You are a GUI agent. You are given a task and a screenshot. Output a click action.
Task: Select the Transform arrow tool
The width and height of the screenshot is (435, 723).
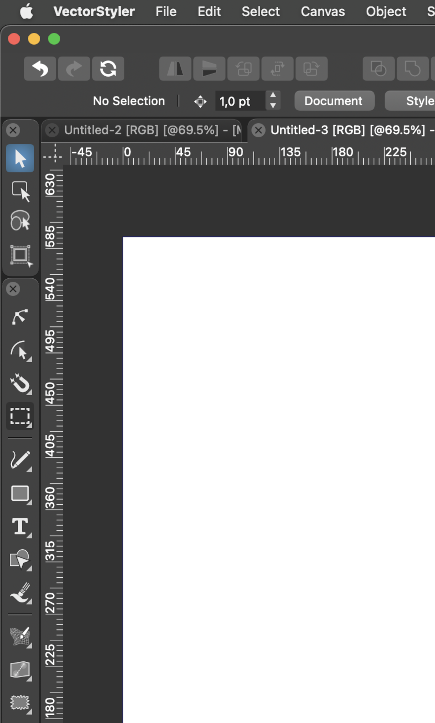point(20,159)
